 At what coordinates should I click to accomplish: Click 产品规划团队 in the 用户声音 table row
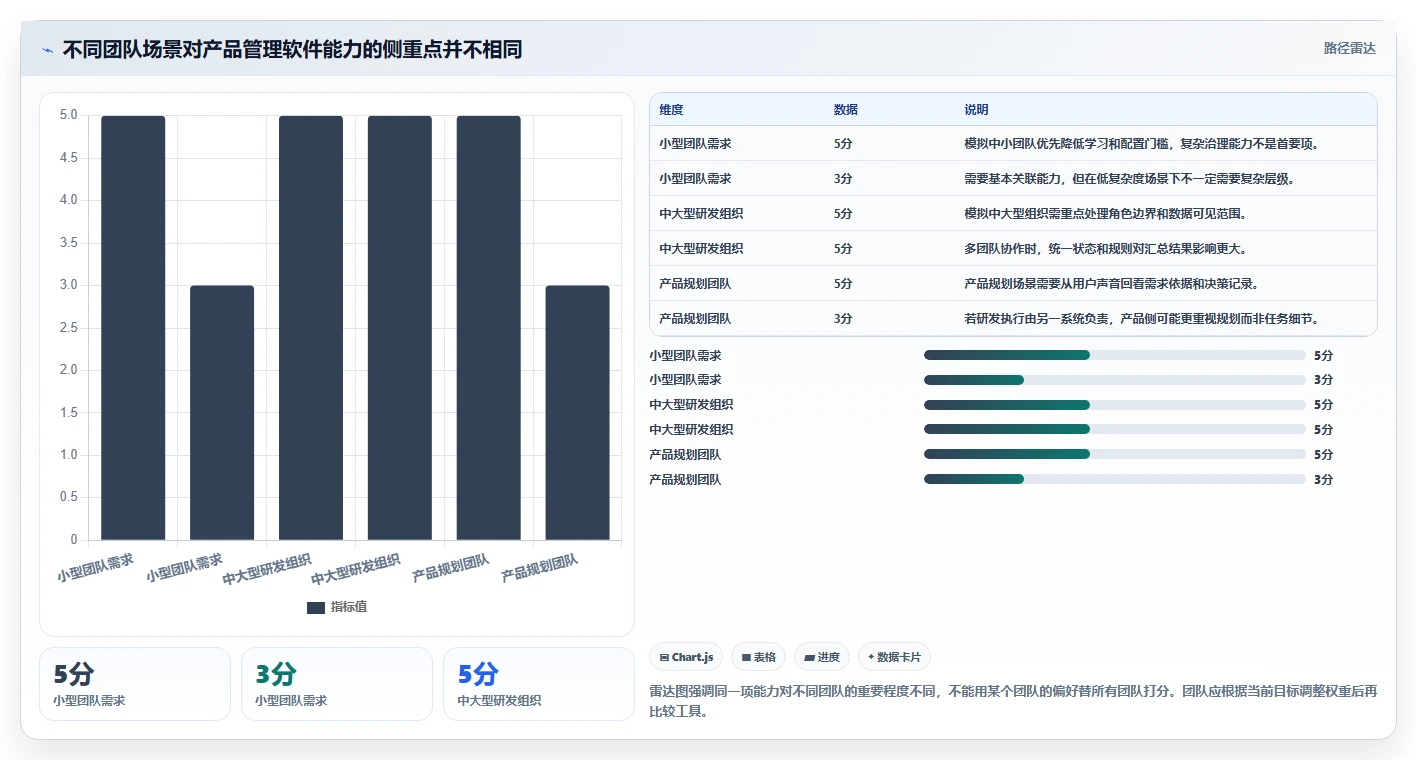(696, 284)
